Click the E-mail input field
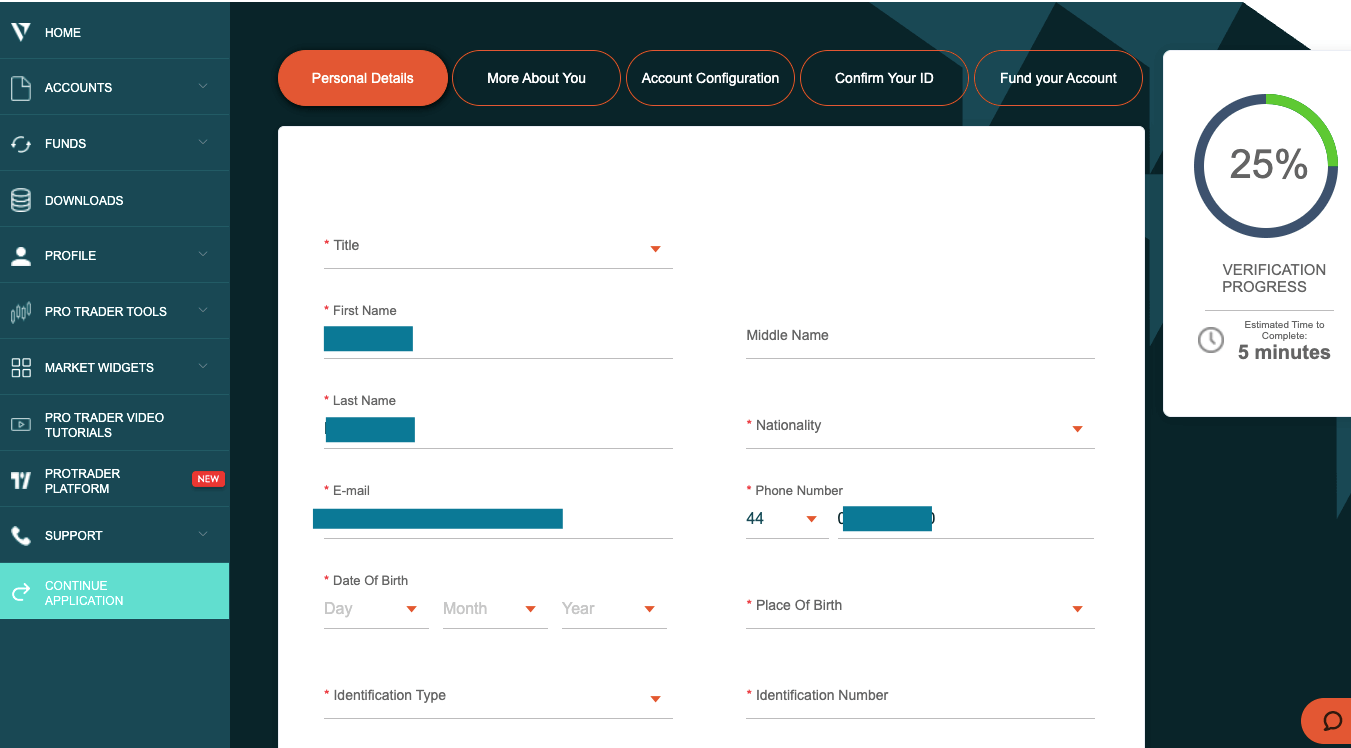The width and height of the screenshot is (1351, 748). pos(498,519)
